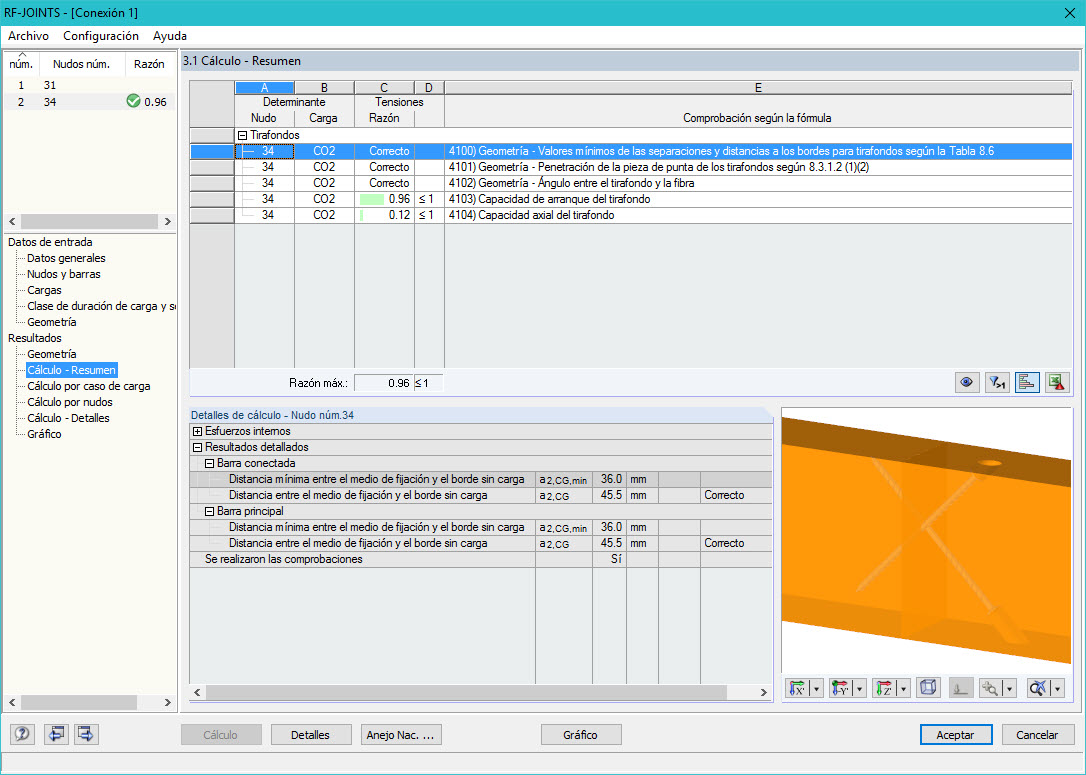
Task: Click the Razón máx. value field
Action: (384, 383)
